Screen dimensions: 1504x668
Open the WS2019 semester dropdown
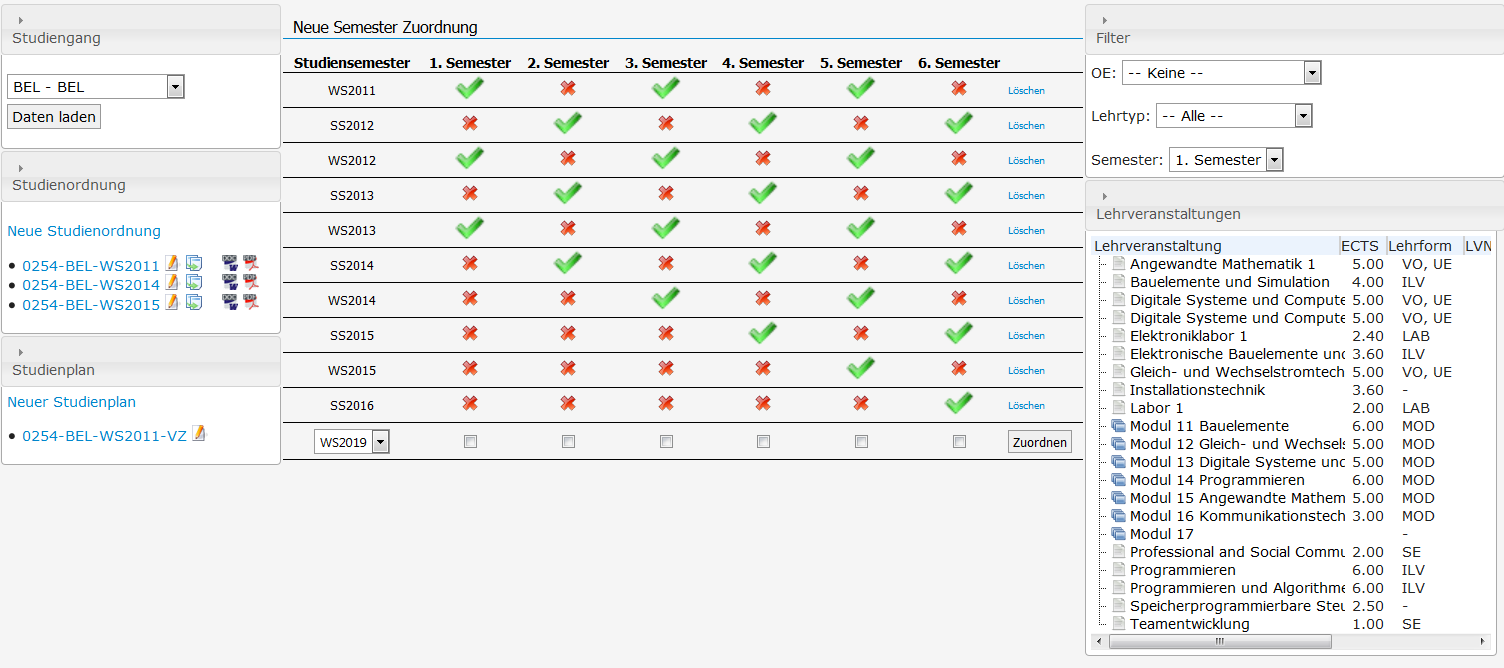click(x=380, y=442)
